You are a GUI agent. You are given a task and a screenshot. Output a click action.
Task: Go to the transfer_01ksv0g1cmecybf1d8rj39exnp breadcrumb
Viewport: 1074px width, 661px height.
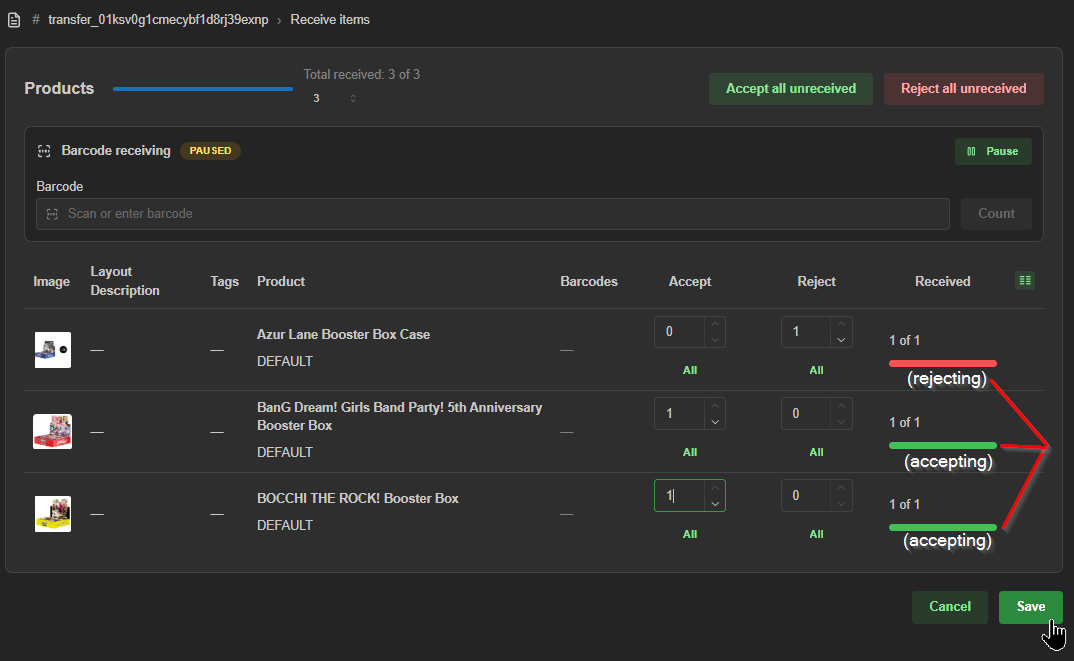tap(158, 20)
